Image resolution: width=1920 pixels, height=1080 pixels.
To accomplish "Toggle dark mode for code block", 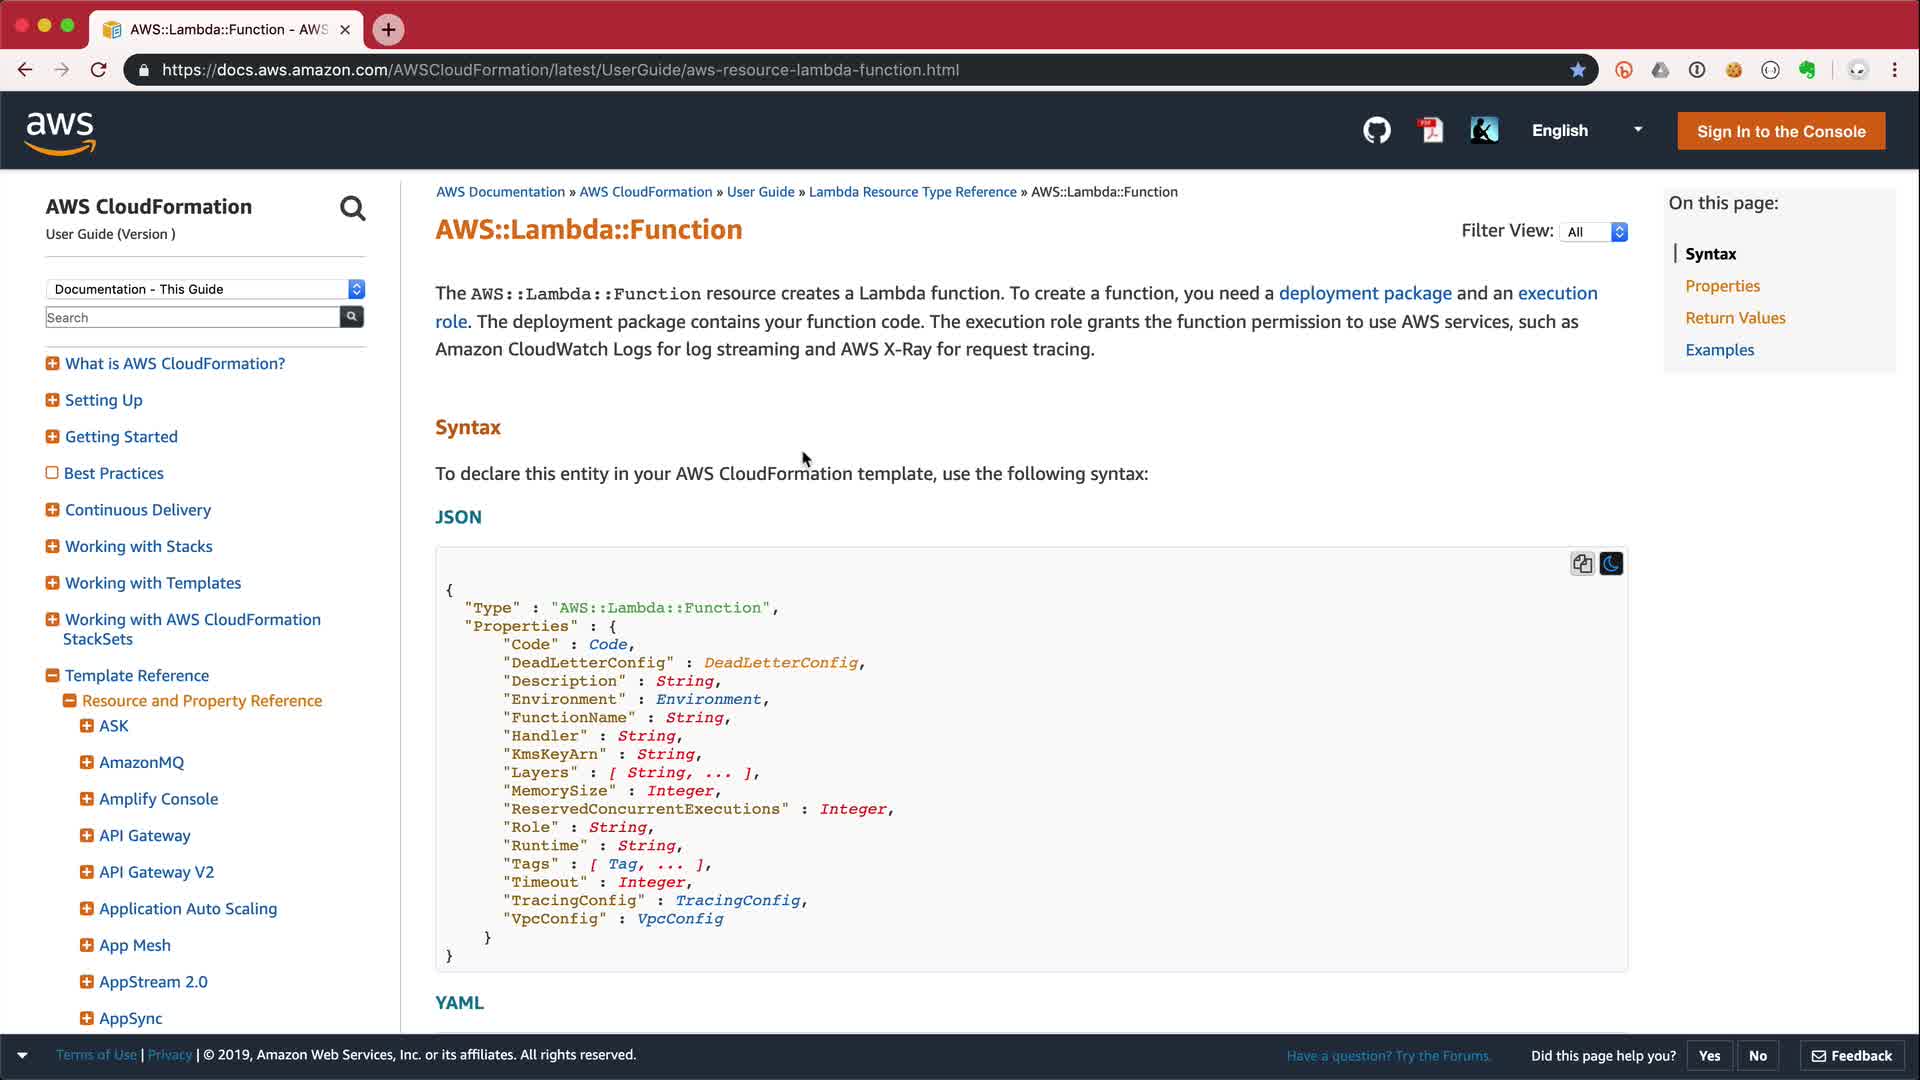I will [1611, 564].
